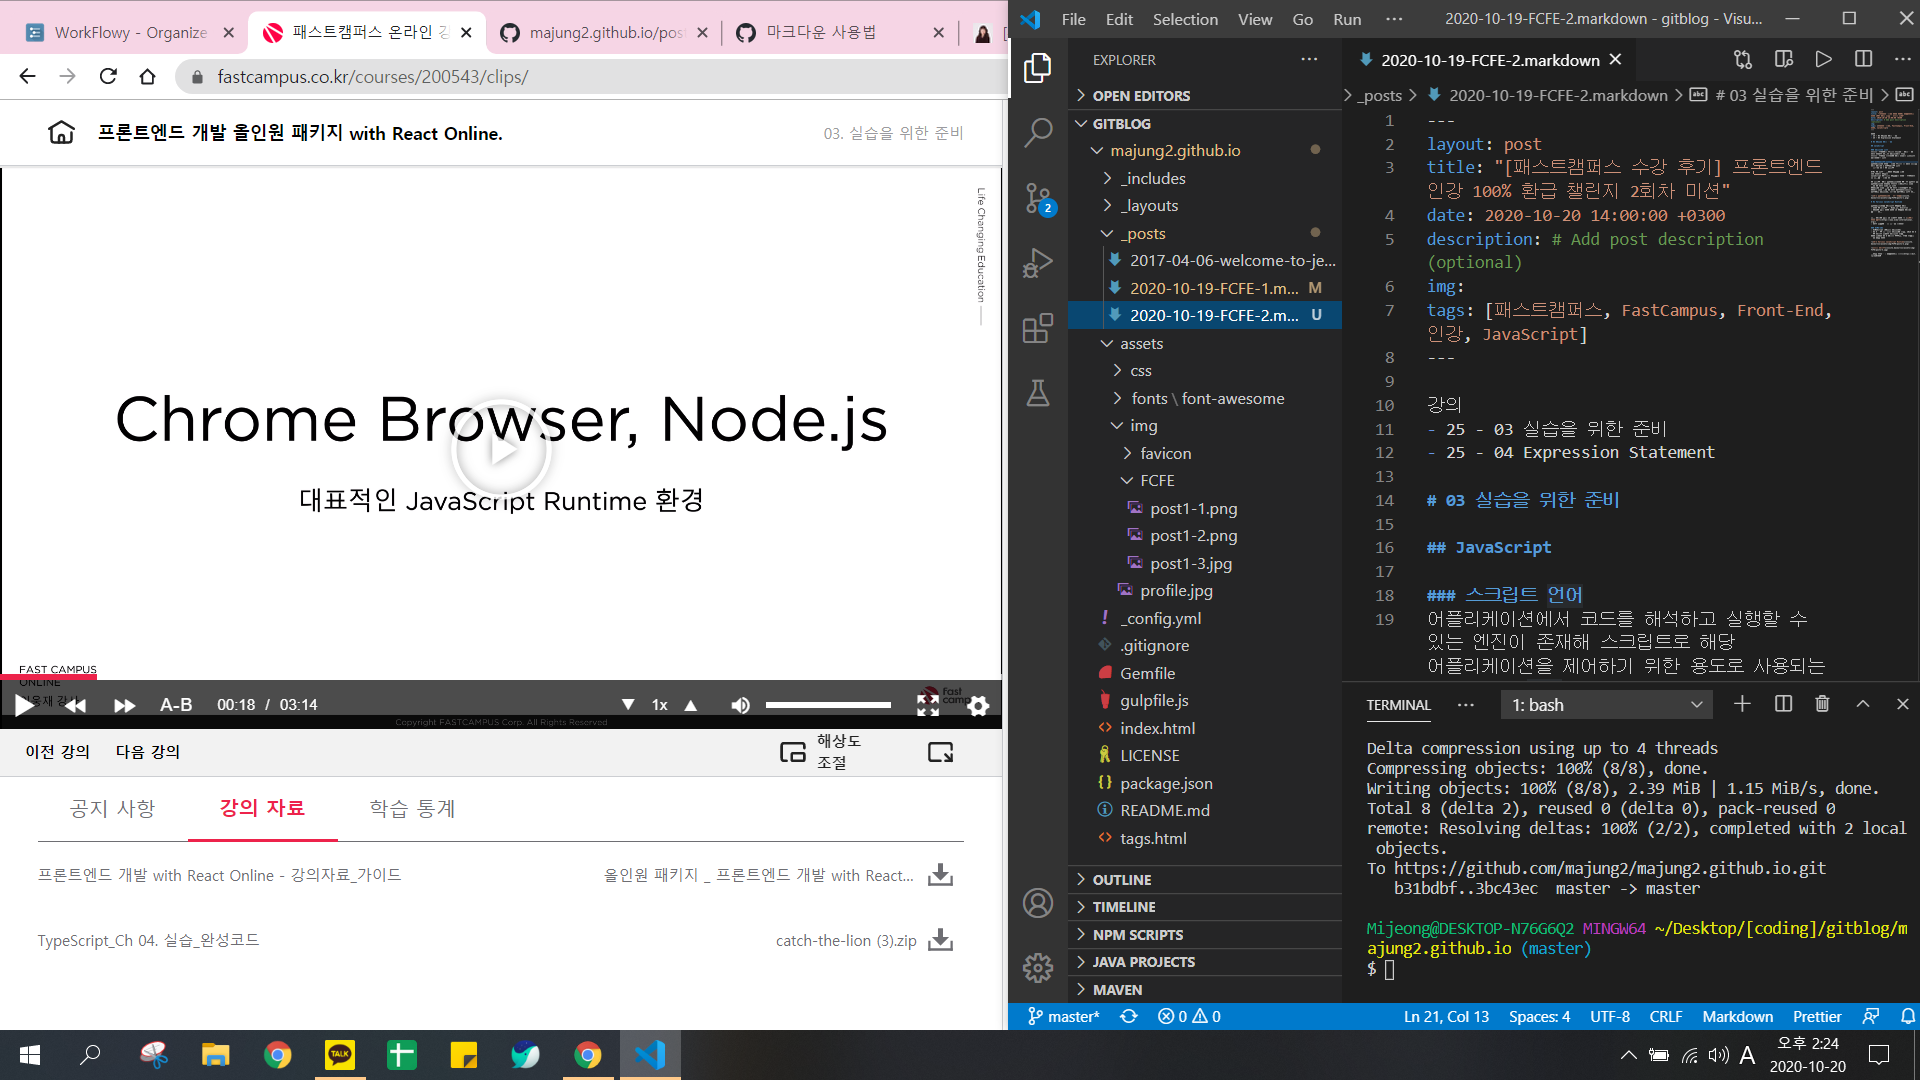Rewind the lecture video
The height and width of the screenshot is (1080, 1920).
[74, 705]
